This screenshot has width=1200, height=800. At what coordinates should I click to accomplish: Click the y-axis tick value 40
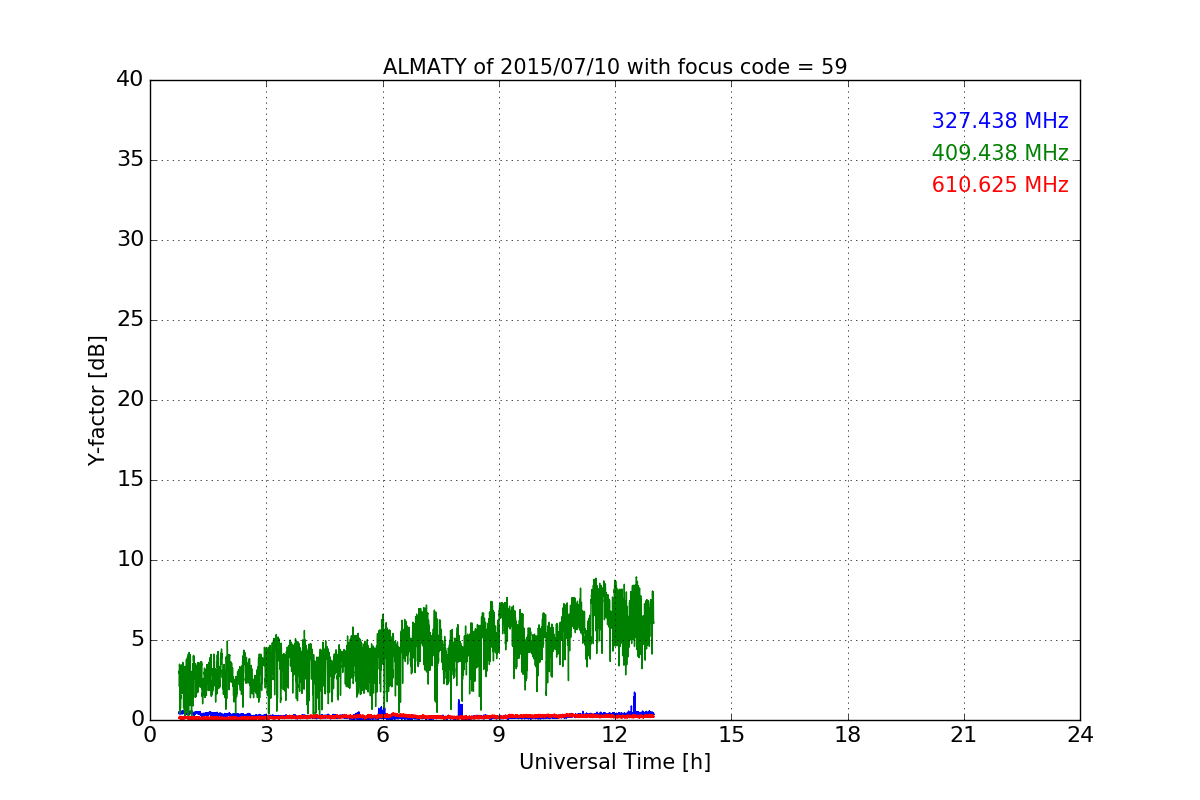pyautogui.click(x=130, y=80)
